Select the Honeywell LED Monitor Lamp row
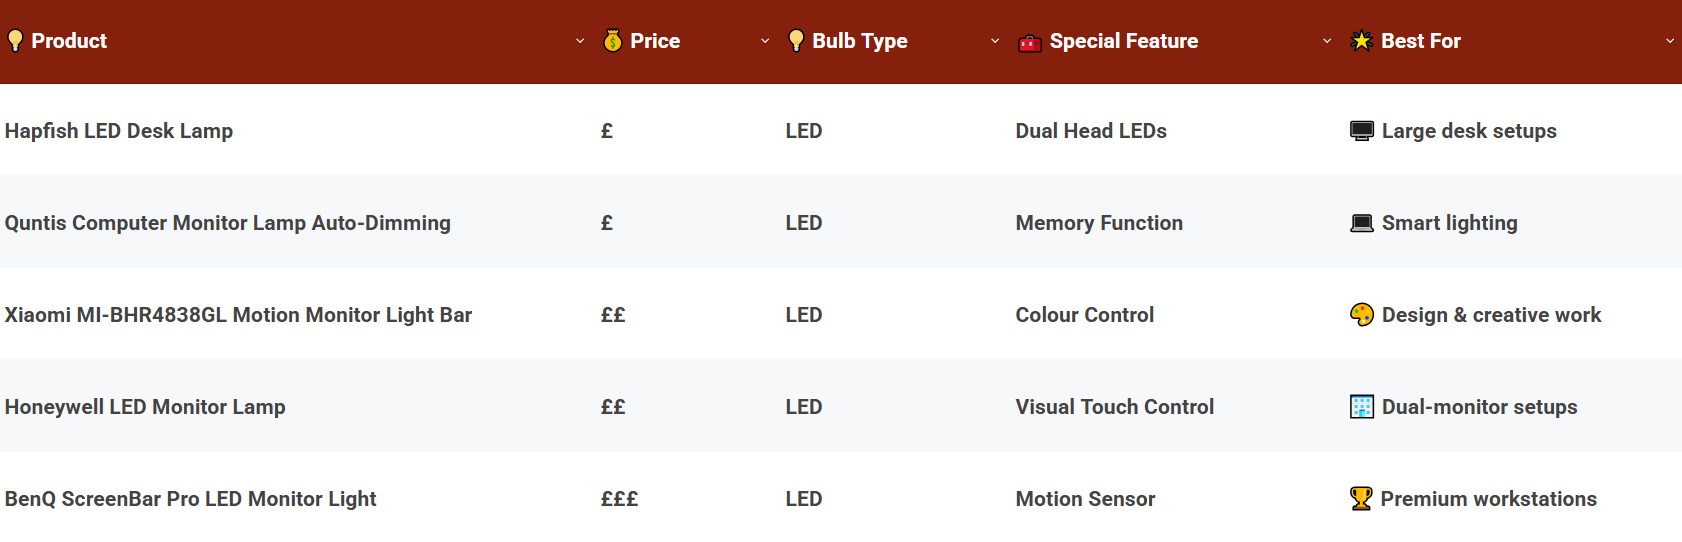The width and height of the screenshot is (1682, 542). pyautogui.click(x=145, y=407)
